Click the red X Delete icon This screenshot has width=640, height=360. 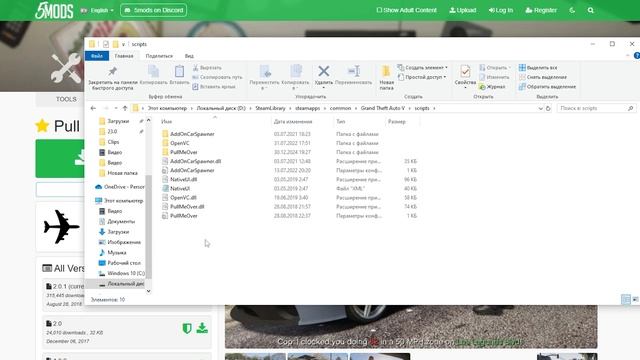tap(324, 71)
